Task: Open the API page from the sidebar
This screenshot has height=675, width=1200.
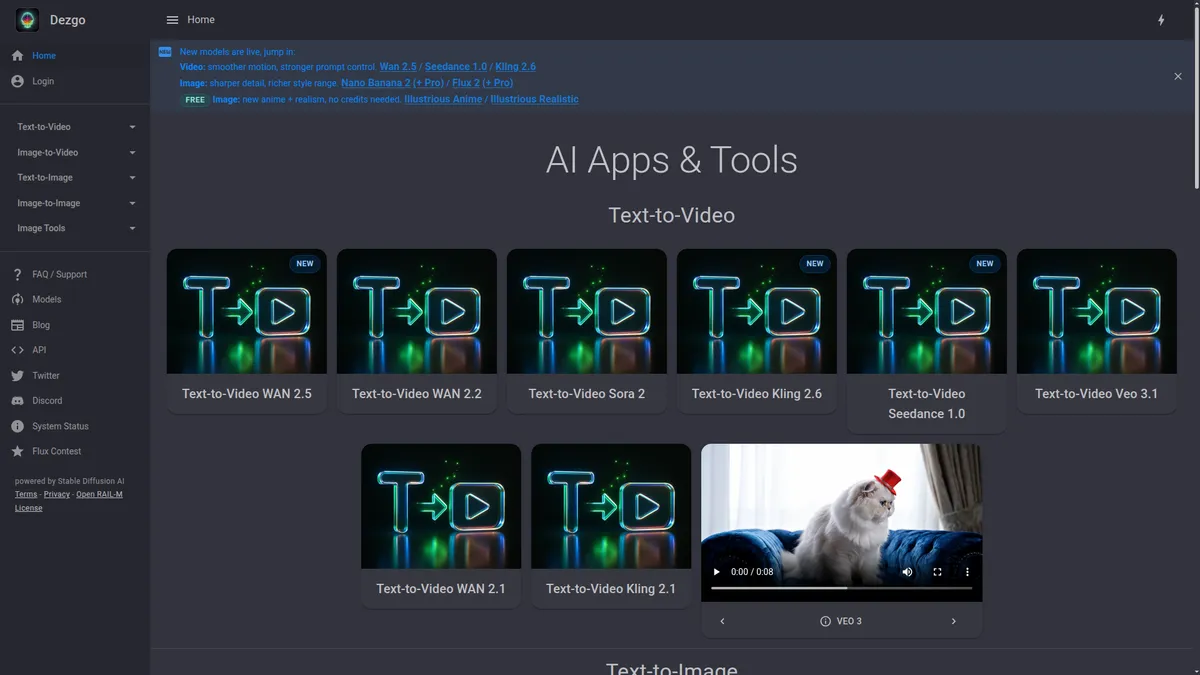Action: point(39,350)
